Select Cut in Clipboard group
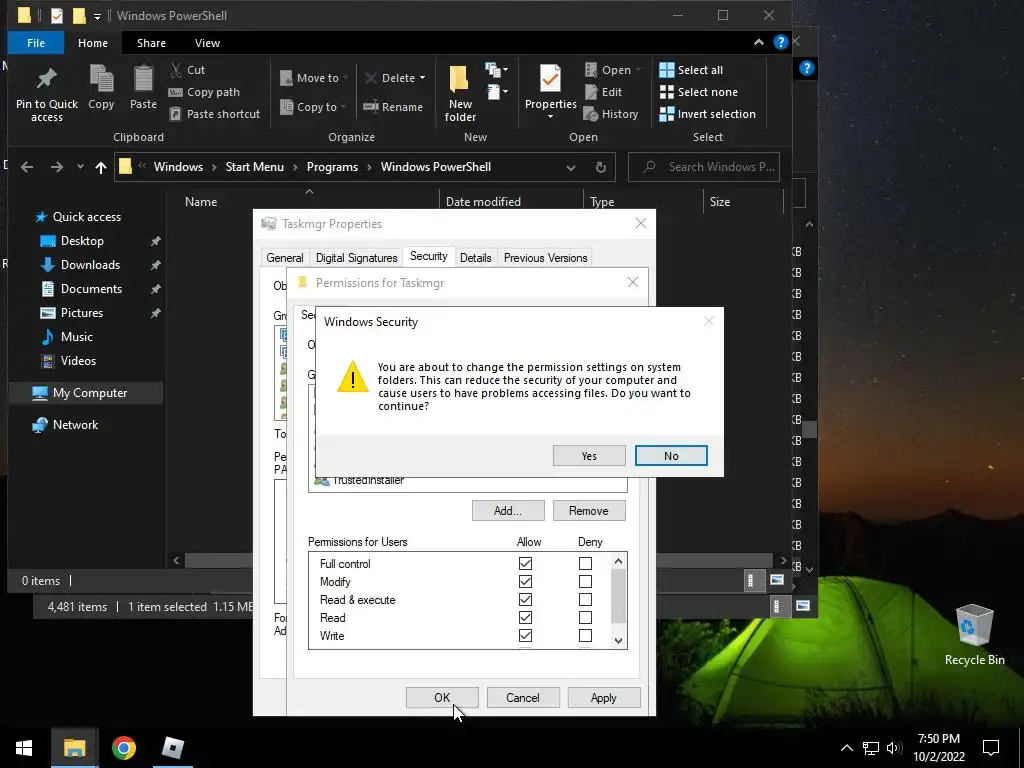The image size is (1024, 768). click(x=187, y=70)
